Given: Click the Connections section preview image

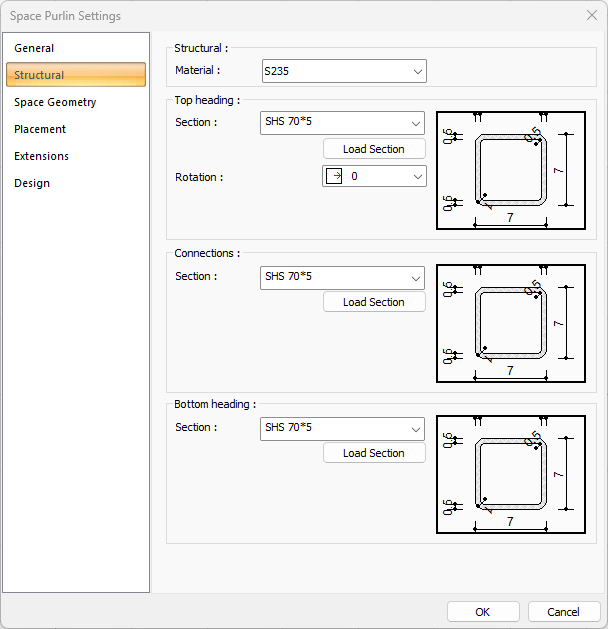Looking at the screenshot, I should tap(510, 323).
